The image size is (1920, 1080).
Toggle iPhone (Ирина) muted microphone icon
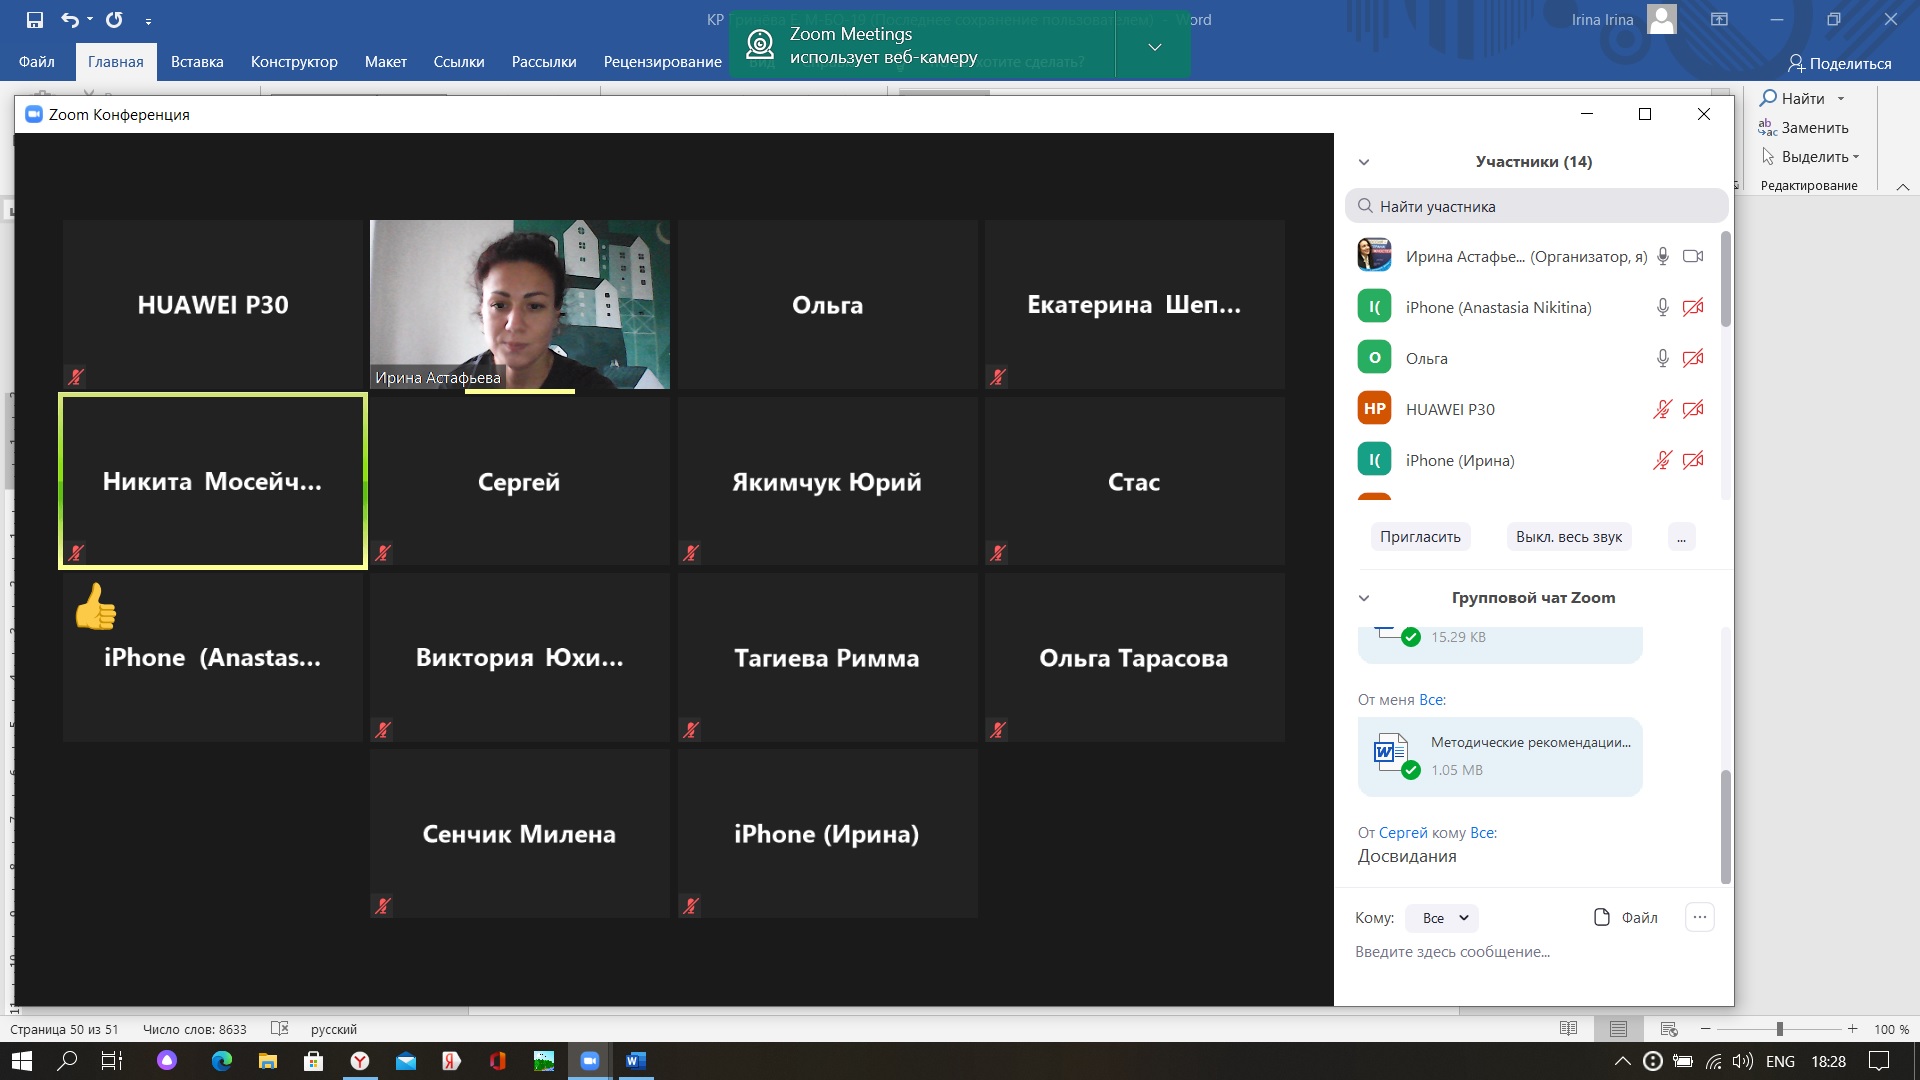(1662, 460)
